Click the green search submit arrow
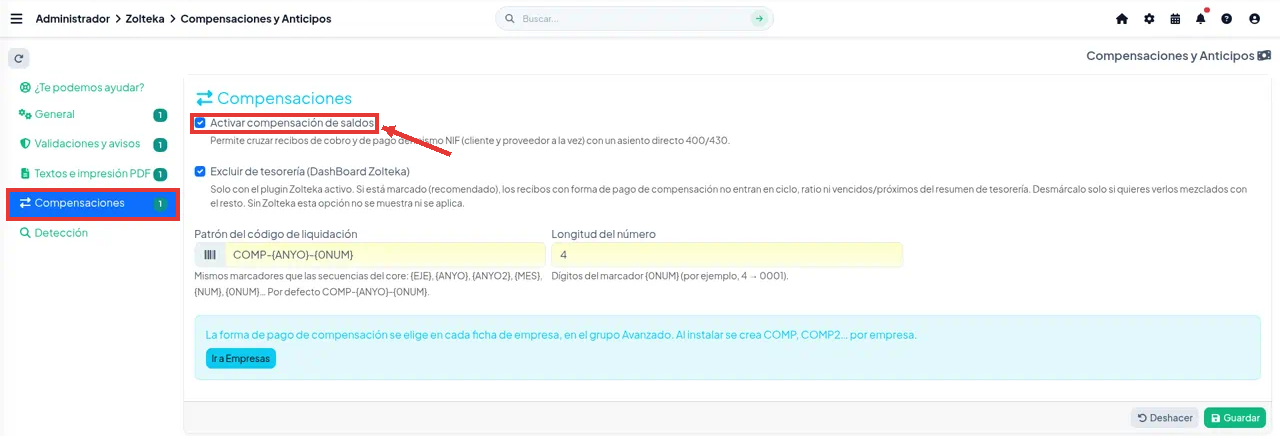This screenshot has width=1280, height=436. click(759, 19)
